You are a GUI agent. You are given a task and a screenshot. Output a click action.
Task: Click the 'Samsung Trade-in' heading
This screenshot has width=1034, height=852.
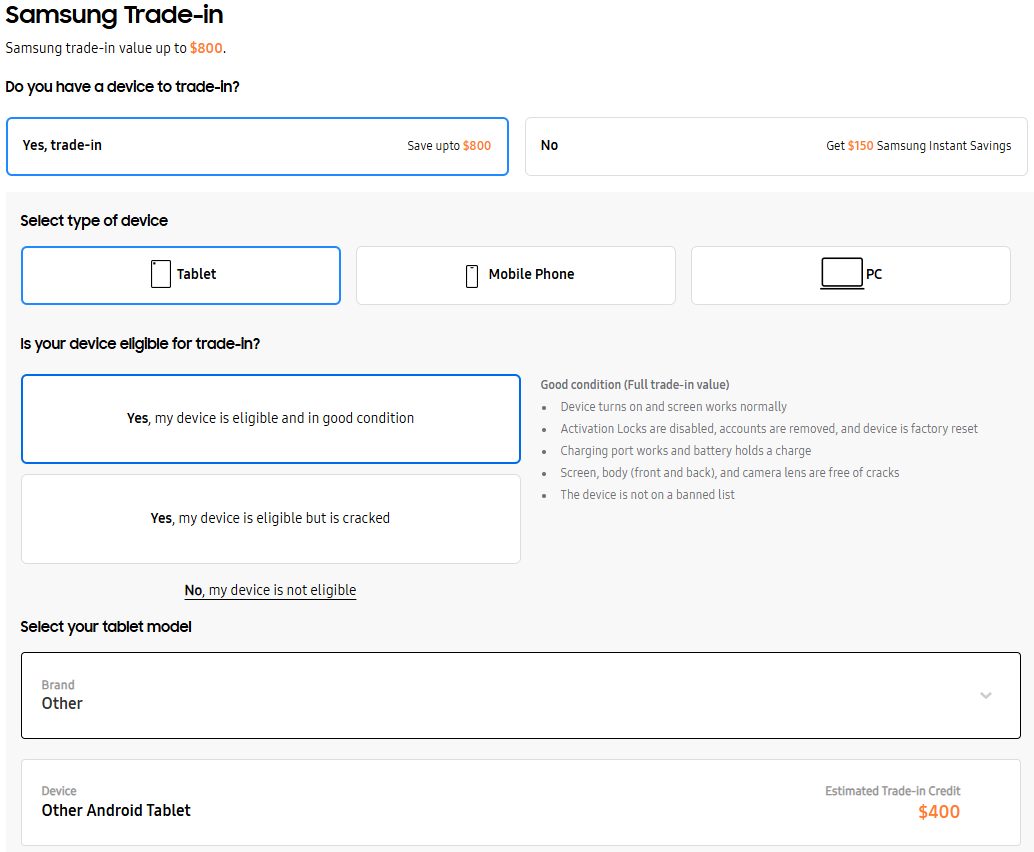(115, 15)
